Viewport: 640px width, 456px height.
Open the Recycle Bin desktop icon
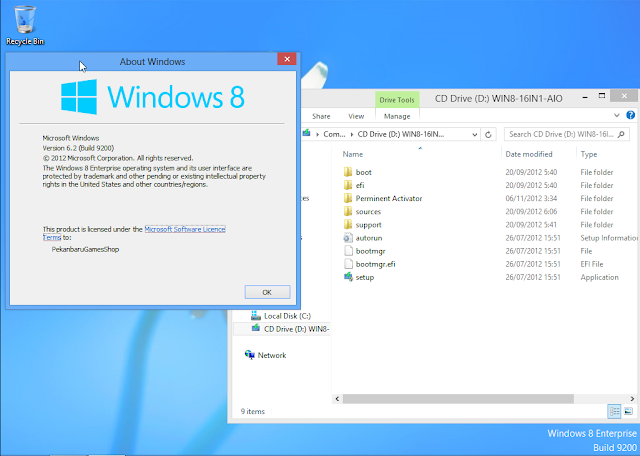pyautogui.click(x=25, y=25)
